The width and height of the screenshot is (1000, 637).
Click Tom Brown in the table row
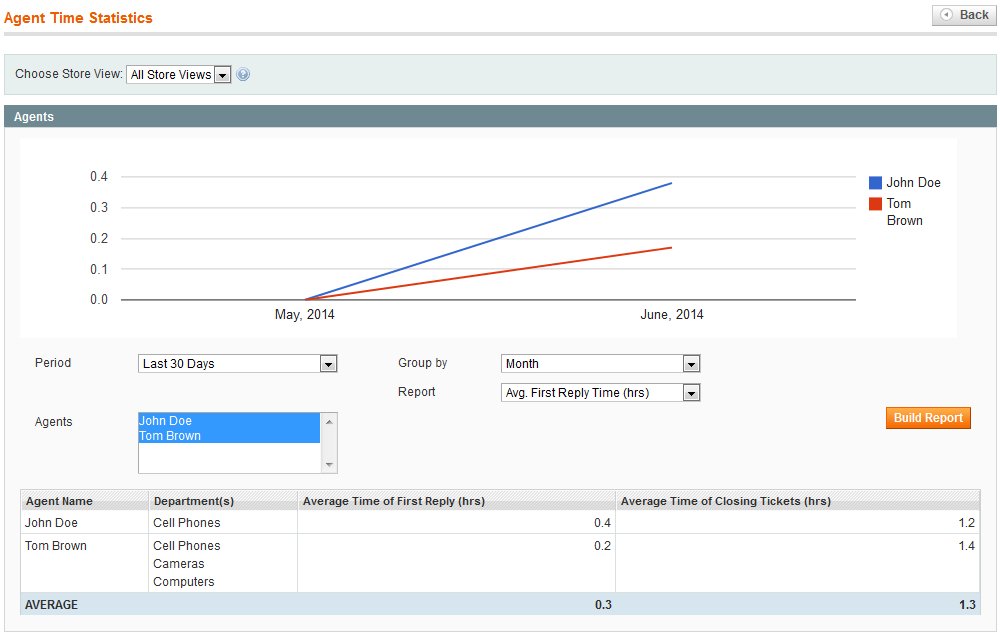click(55, 546)
